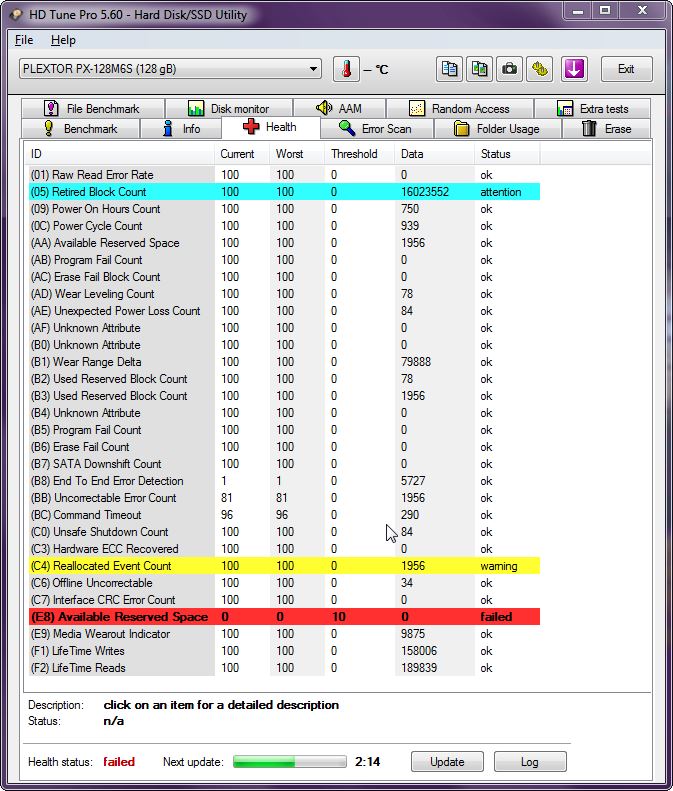The width and height of the screenshot is (673, 791).
Task: Switch to the Disk monitor tab
Action: tap(229, 108)
